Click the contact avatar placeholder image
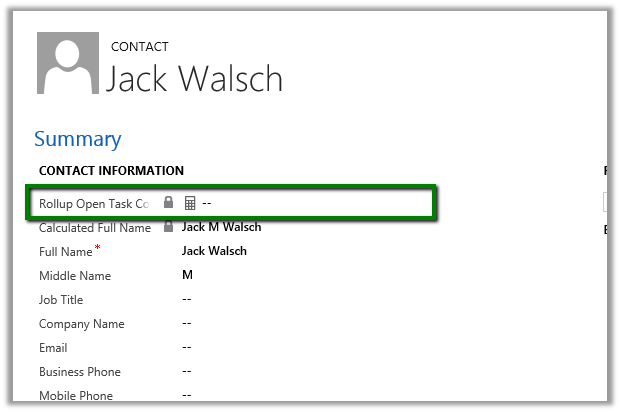Image resolution: width=620 pixels, height=412 pixels. pos(68,63)
